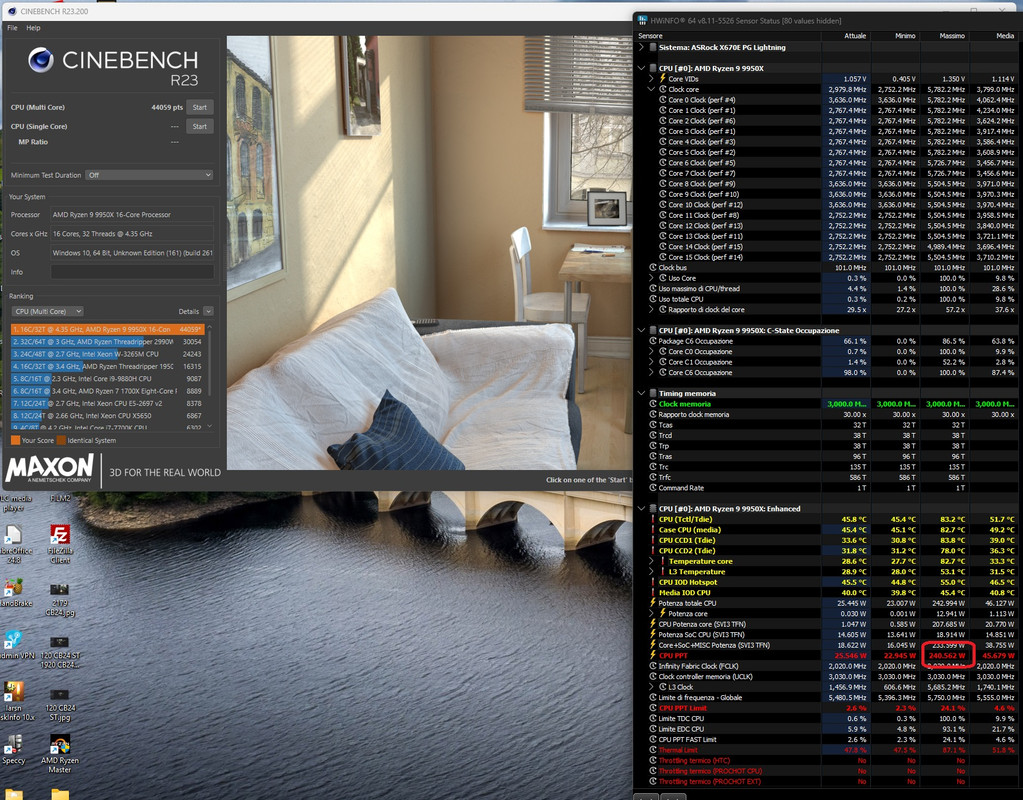The height and width of the screenshot is (800, 1023).
Task: Click the icon beside Package C6 Occupazione
Action: point(653,341)
